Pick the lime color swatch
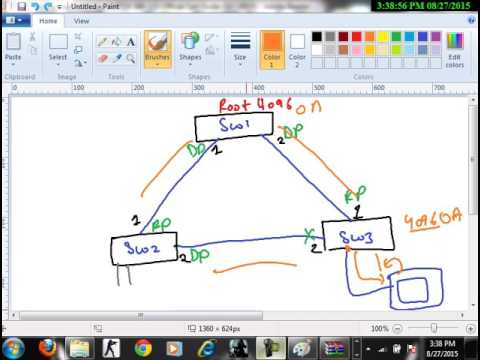This screenshot has height=360, width=480. [x=396, y=50]
